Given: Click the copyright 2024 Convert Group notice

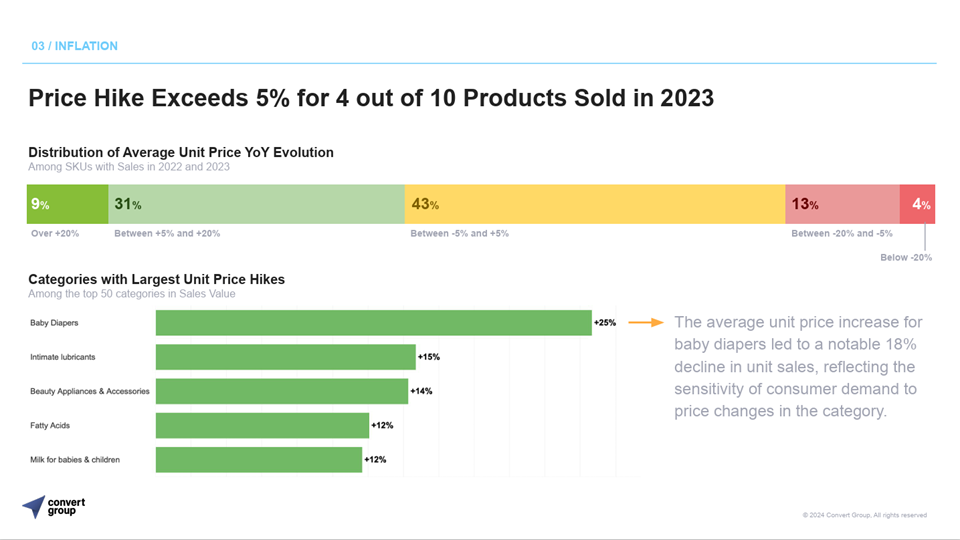Looking at the screenshot, I should (864, 515).
